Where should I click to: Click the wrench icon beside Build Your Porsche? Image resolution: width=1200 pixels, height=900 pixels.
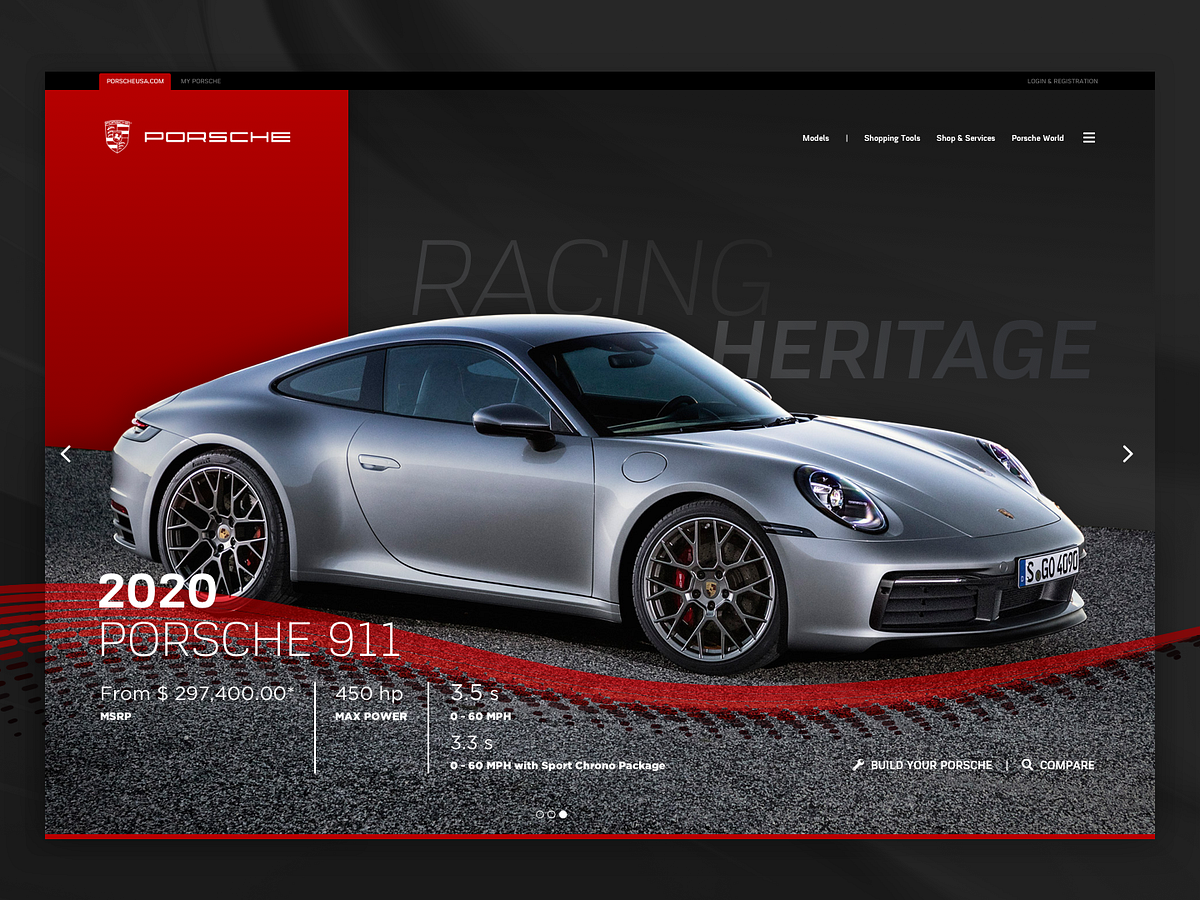858,765
